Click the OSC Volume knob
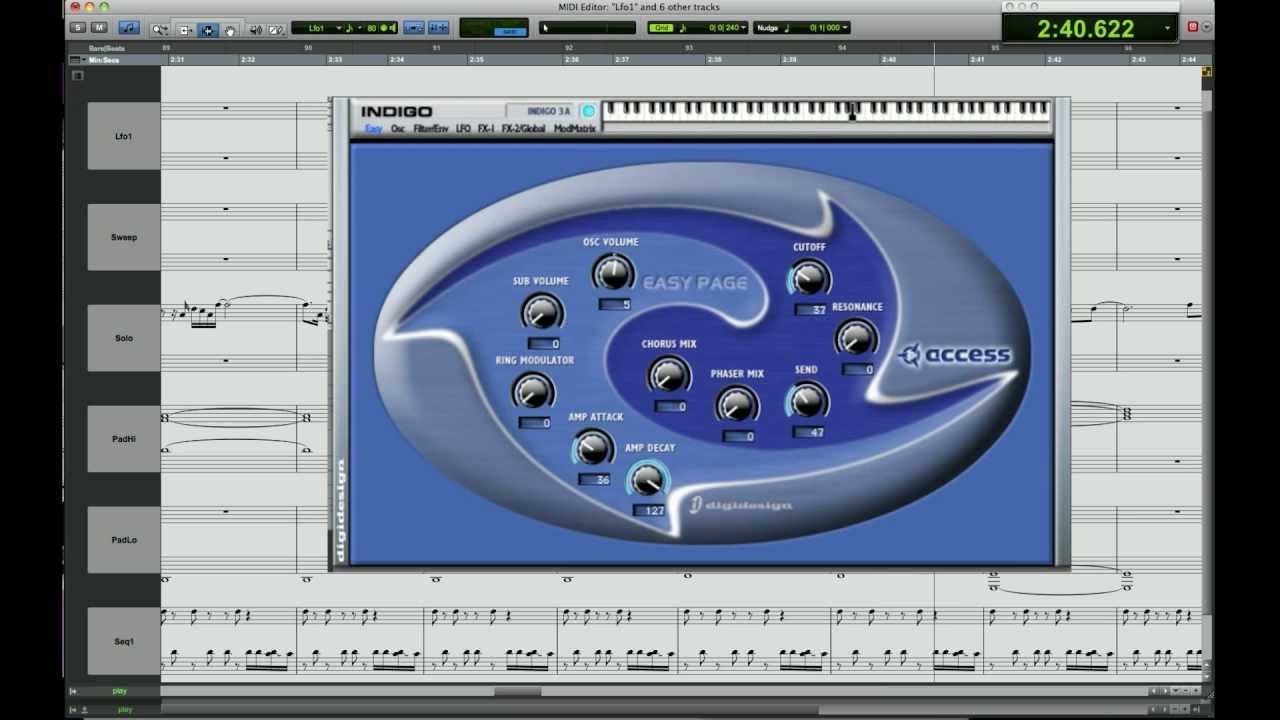Image resolution: width=1280 pixels, height=720 pixels. pyautogui.click(x=612, y=272)
